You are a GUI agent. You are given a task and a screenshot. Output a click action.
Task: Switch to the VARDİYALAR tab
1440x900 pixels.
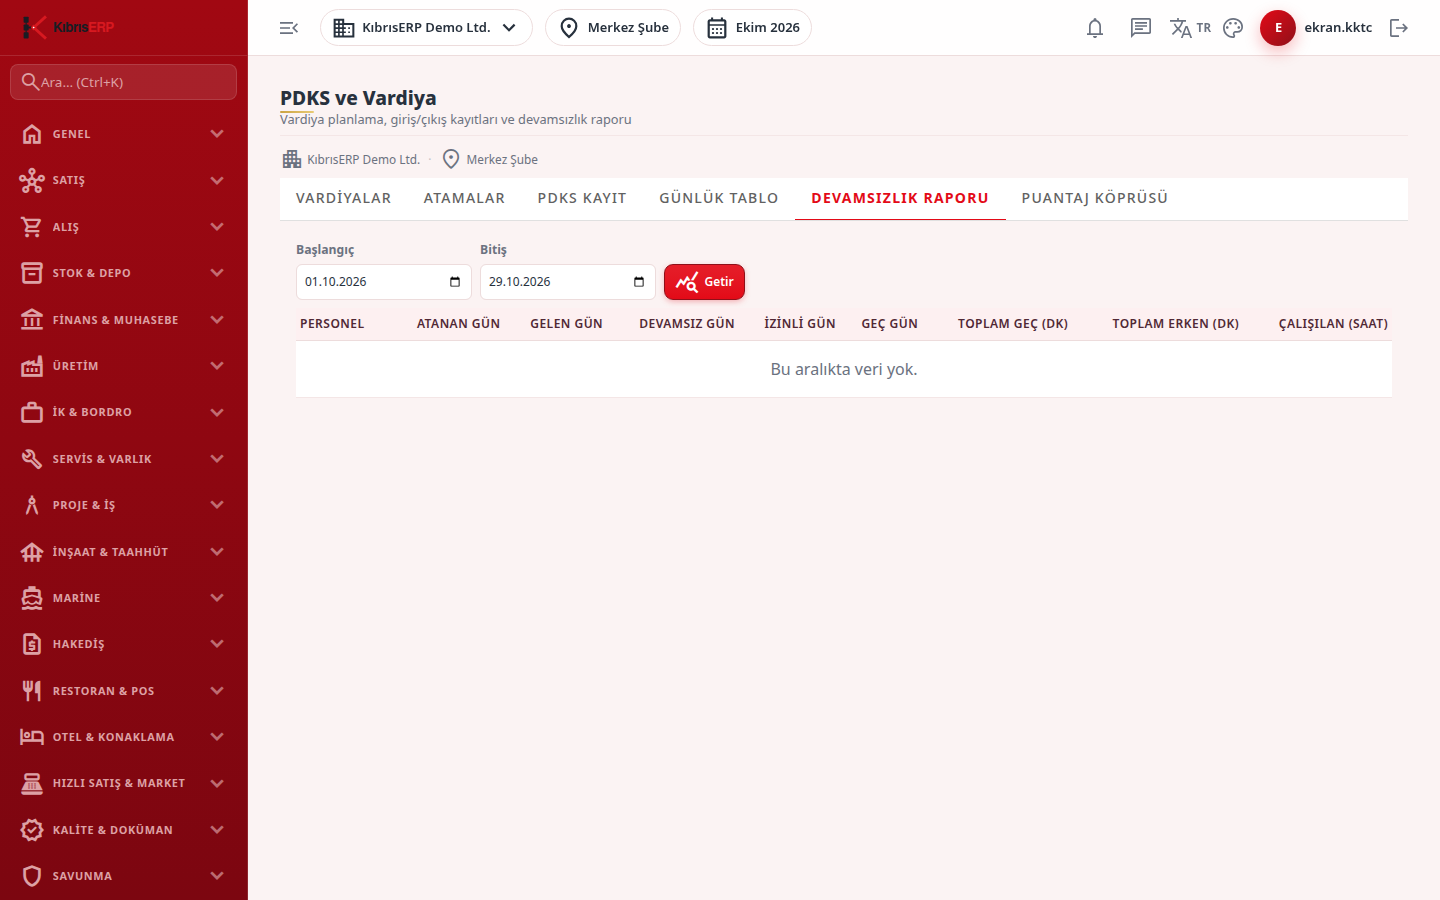point(343,198)
